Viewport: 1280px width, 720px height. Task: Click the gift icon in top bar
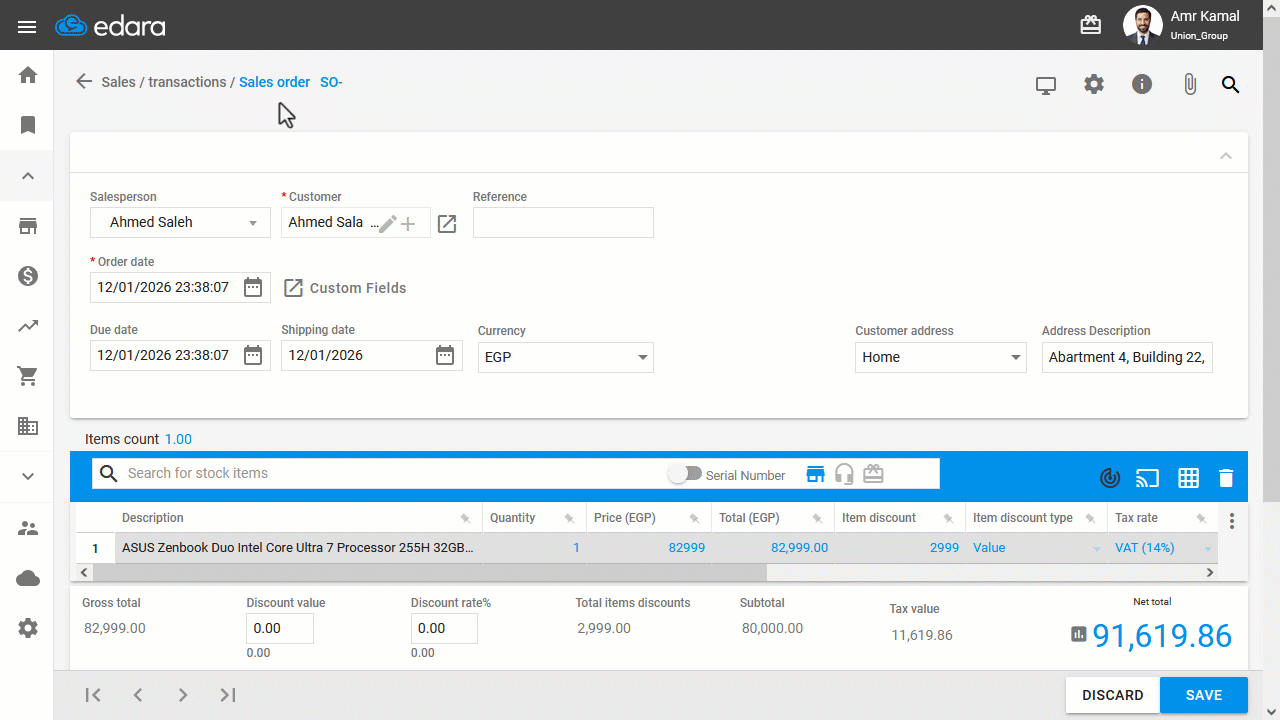pyautogui.click(x=1091, y=25)
